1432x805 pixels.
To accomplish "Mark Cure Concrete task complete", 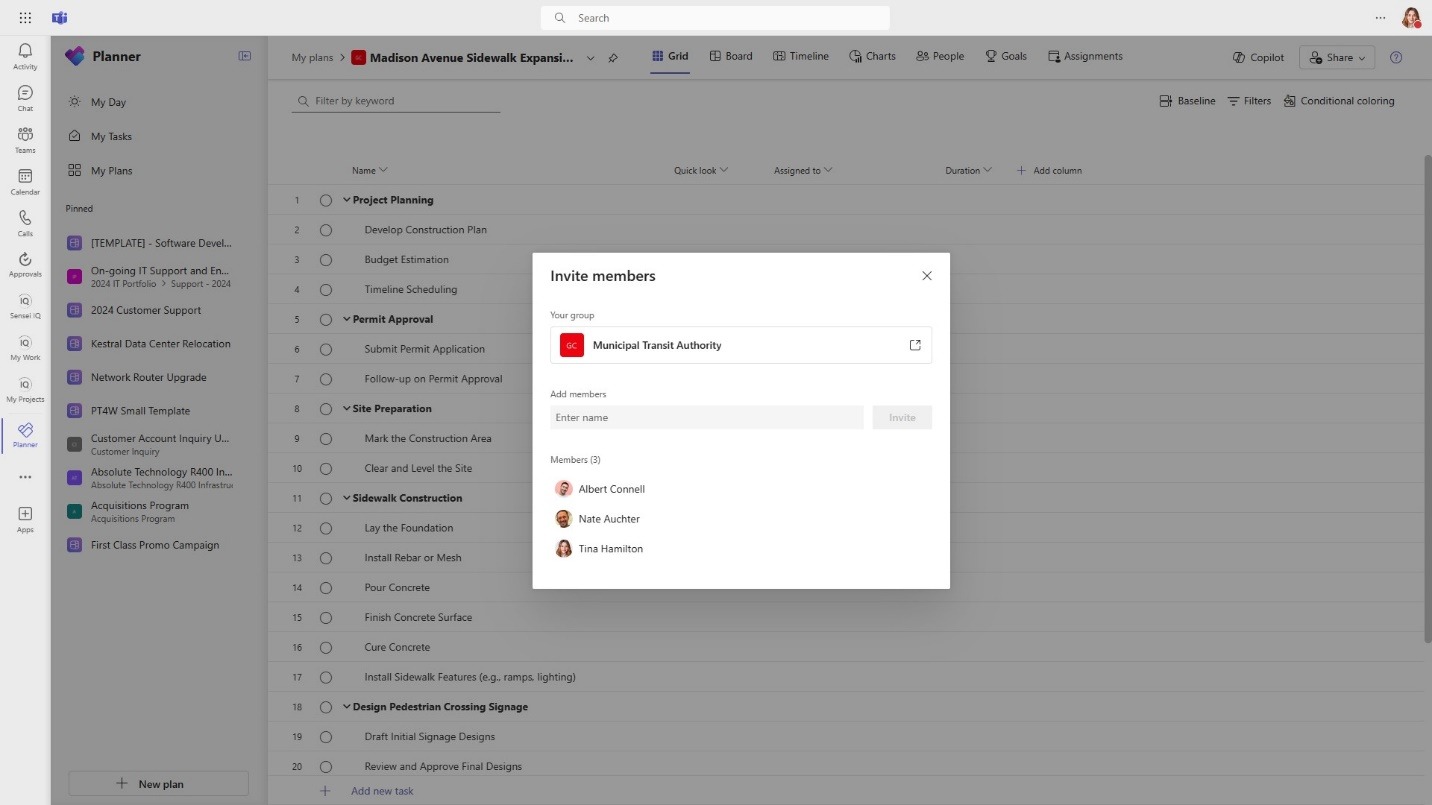I will [326, 647].
